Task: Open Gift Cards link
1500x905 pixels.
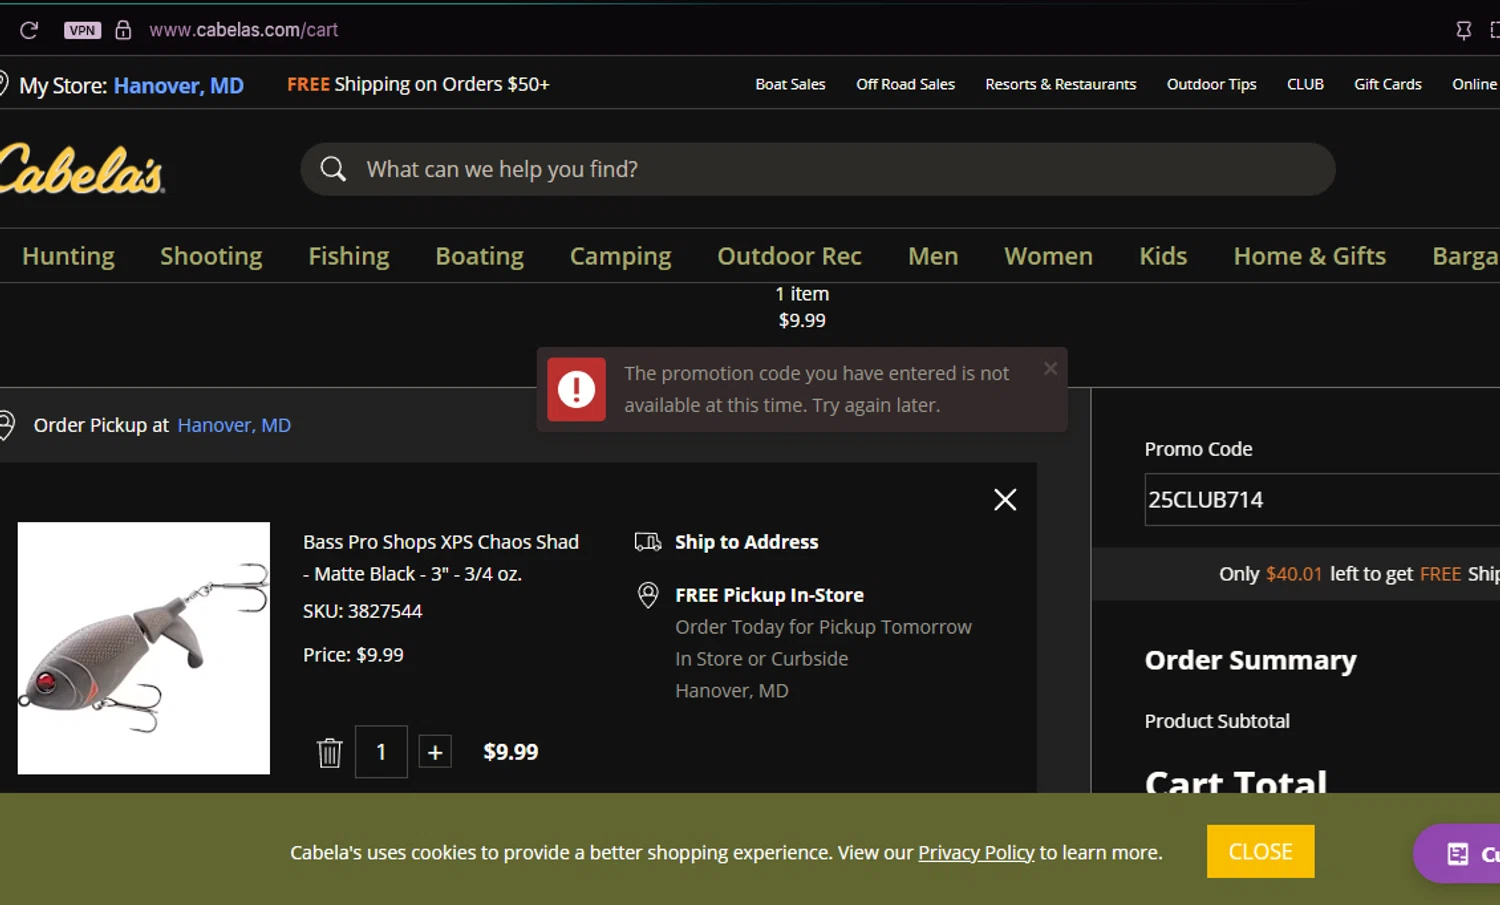Action: [1387, 84]
